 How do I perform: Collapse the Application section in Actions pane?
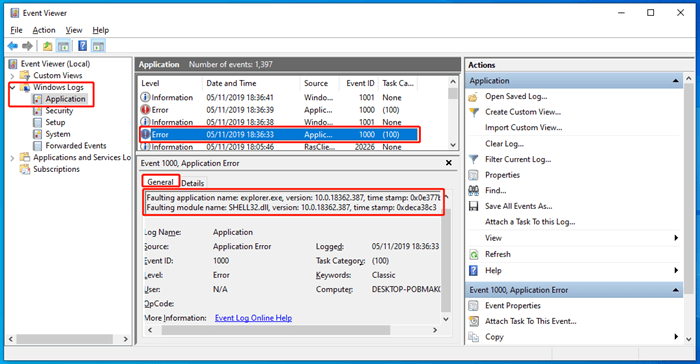(x=675, y=81)
